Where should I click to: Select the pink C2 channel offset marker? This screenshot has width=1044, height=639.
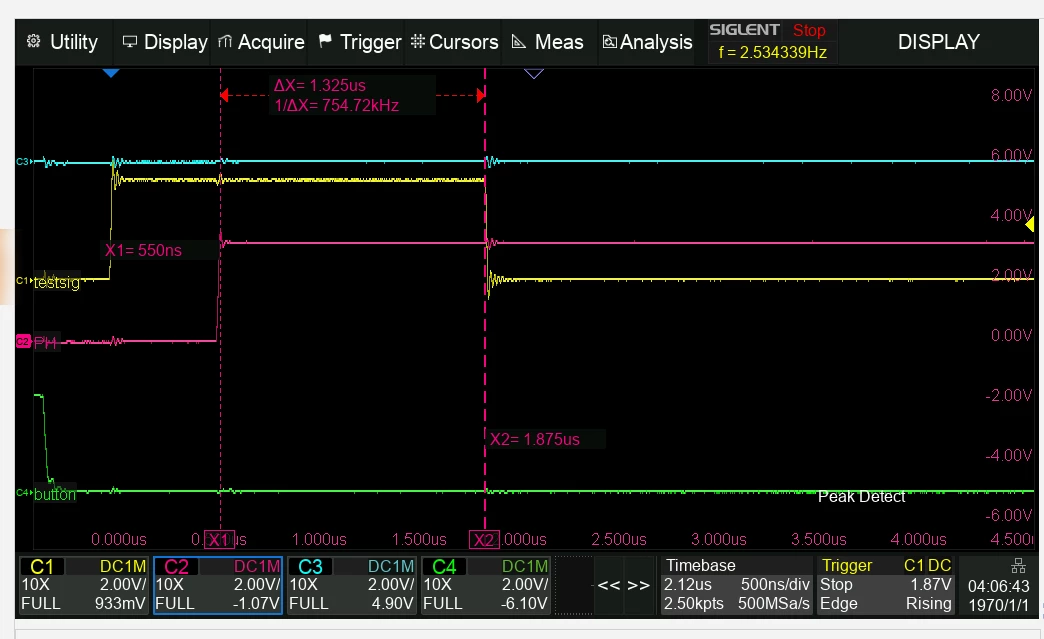pos(23,341)
